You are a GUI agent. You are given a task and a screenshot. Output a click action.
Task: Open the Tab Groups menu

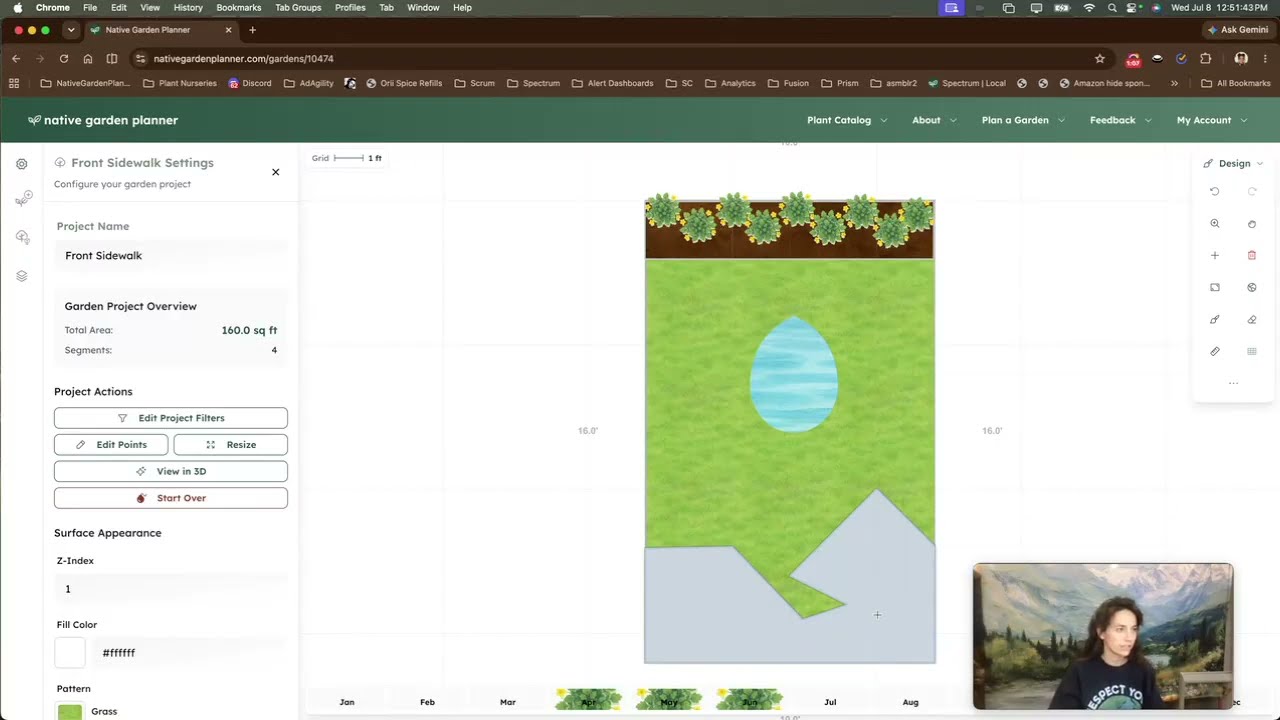click(x=298, y=7)
